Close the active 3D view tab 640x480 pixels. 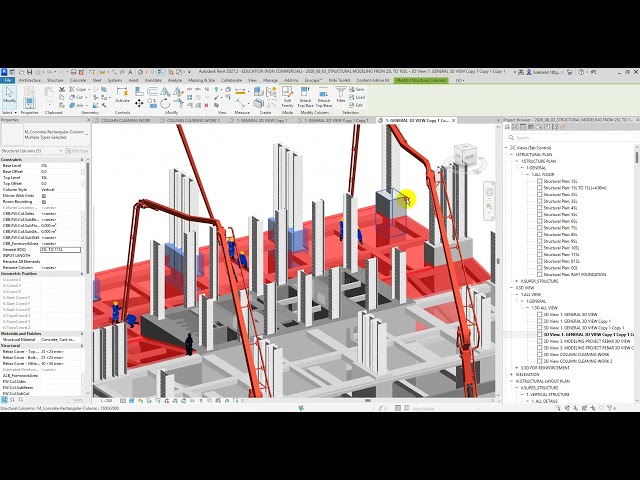pyautogui.click(x=453, y=120)
